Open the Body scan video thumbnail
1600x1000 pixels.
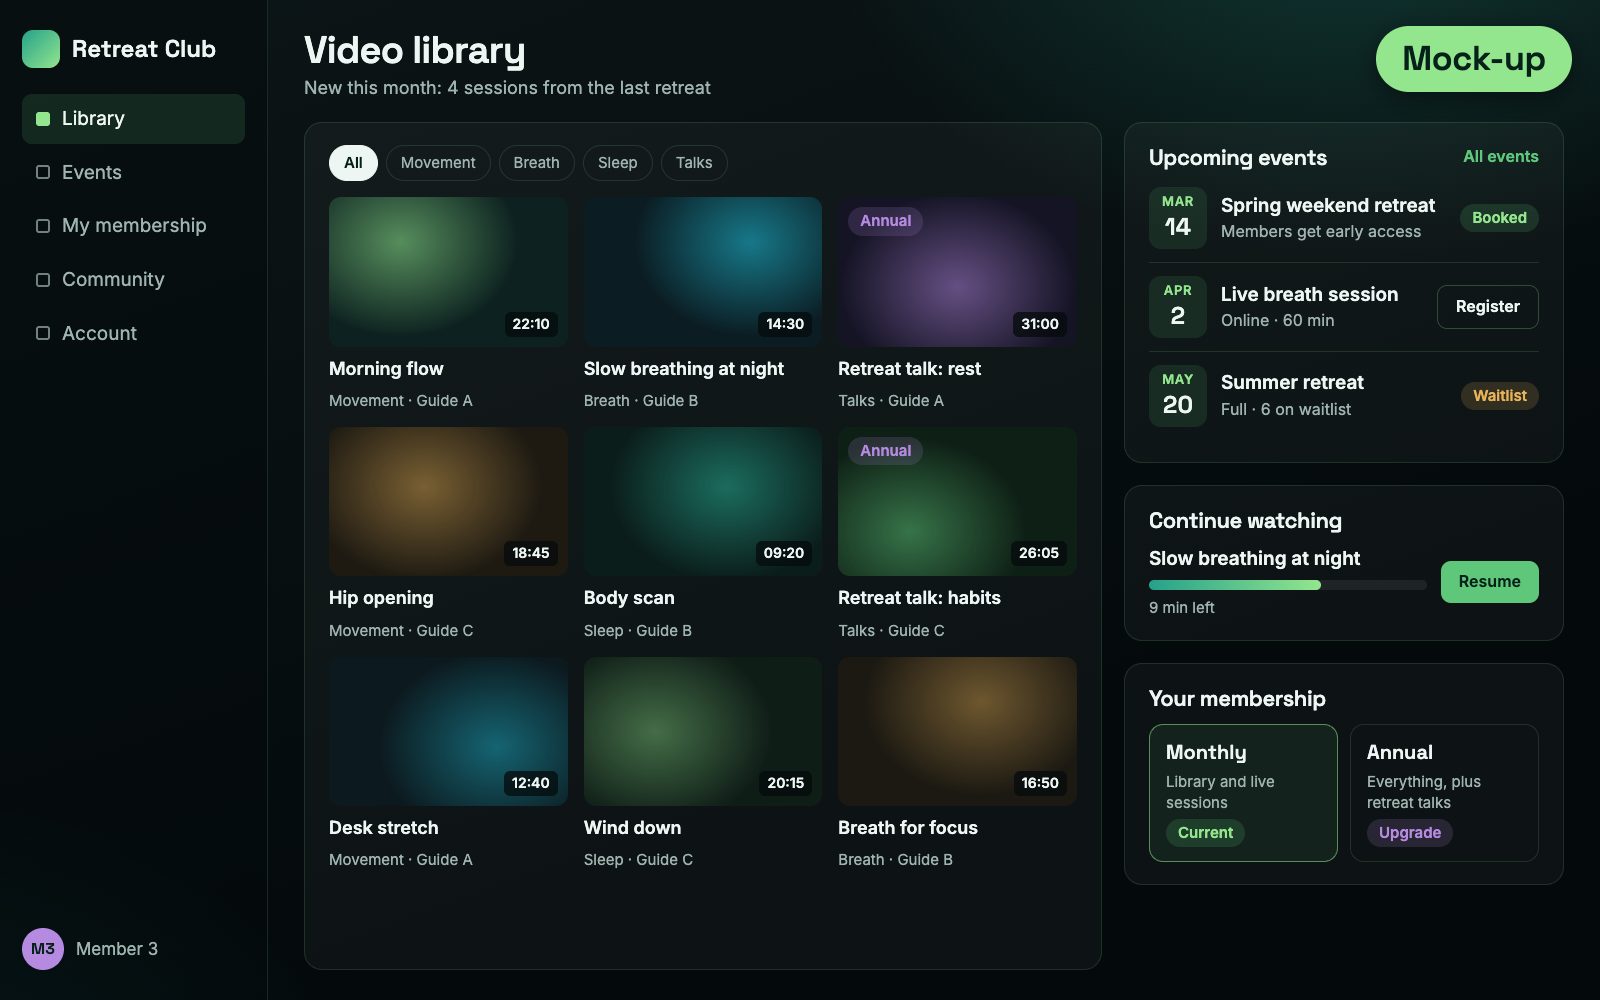(x=703, y=502)
